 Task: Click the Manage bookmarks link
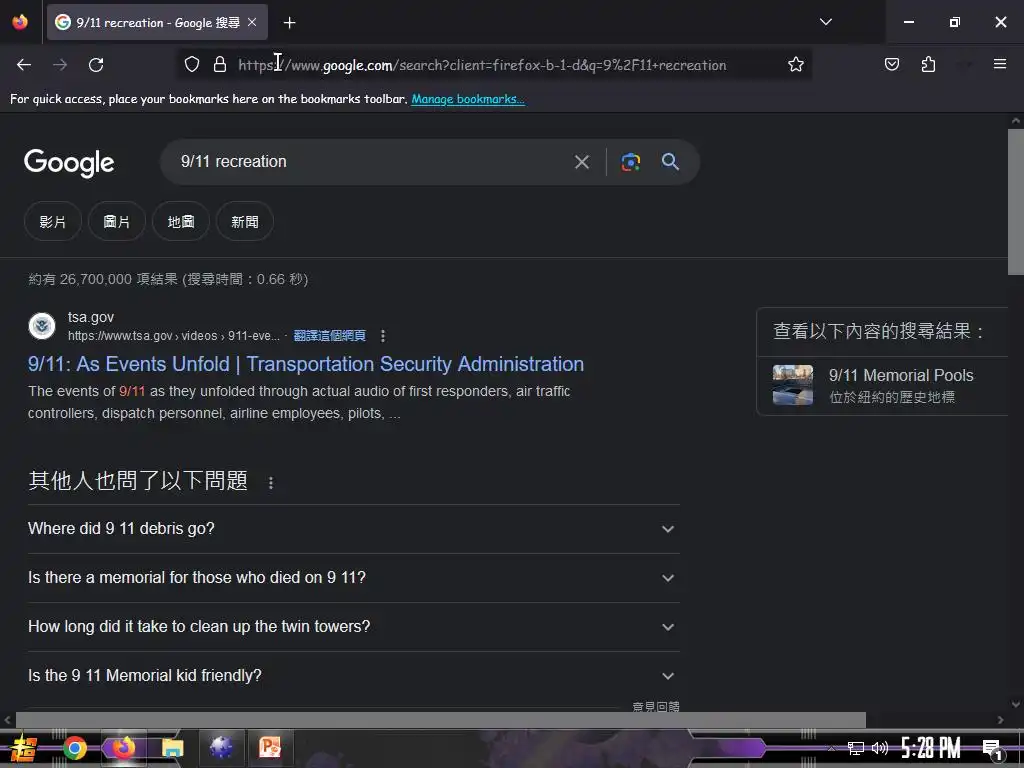point(468,99)
